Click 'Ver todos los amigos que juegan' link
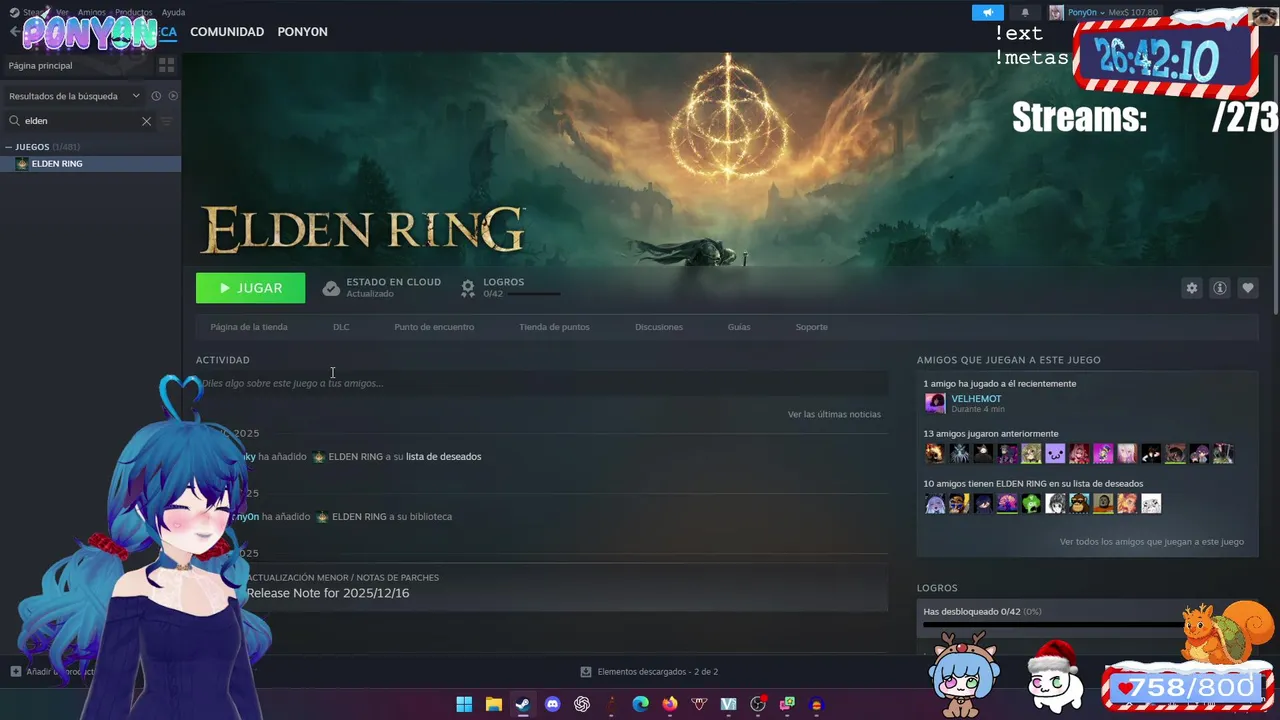This screenshot has height=720, width=1280. tap(1152, 542)
